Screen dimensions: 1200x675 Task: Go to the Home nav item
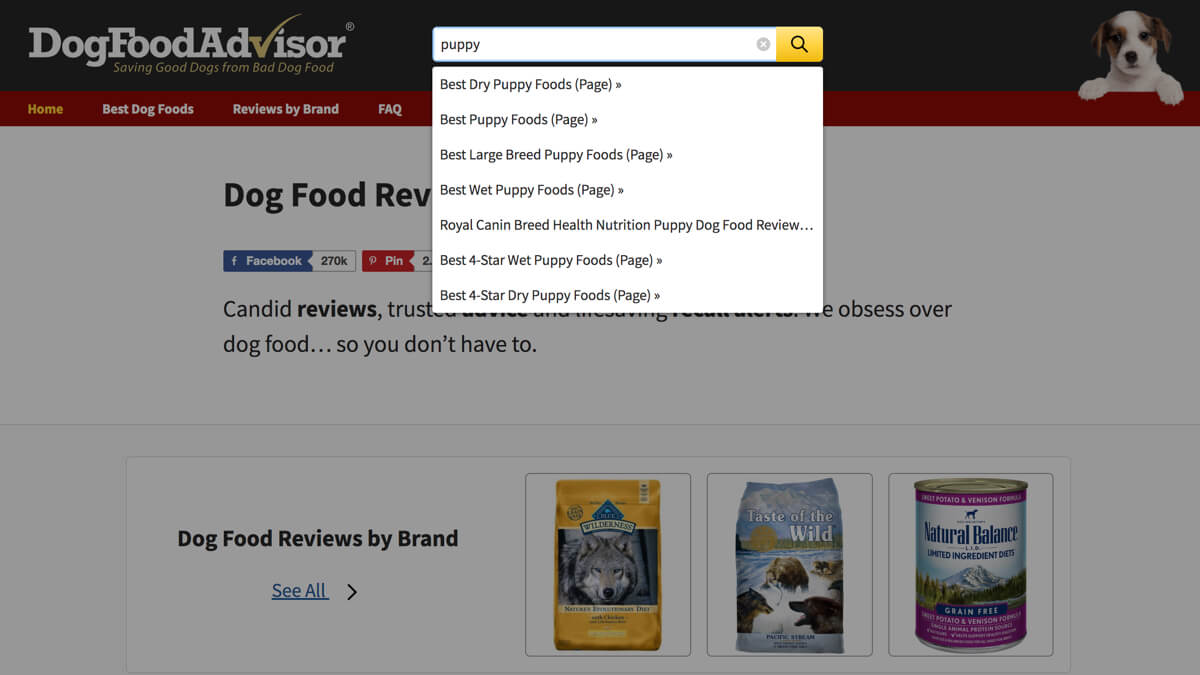(x=45, y=109)
